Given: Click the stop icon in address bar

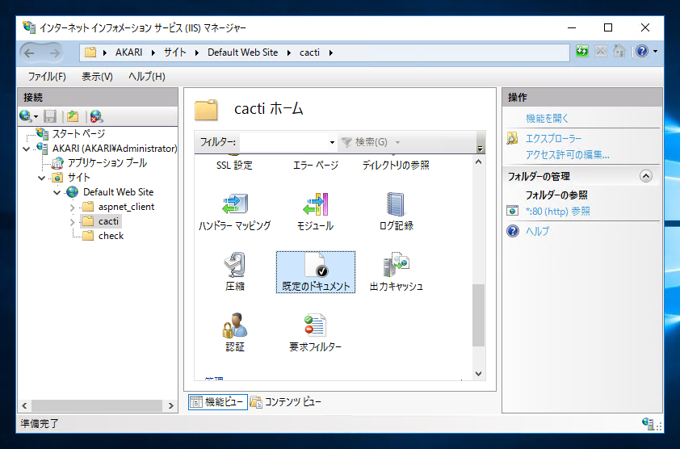Looking at the screenshot, I should tap(601, 52).
